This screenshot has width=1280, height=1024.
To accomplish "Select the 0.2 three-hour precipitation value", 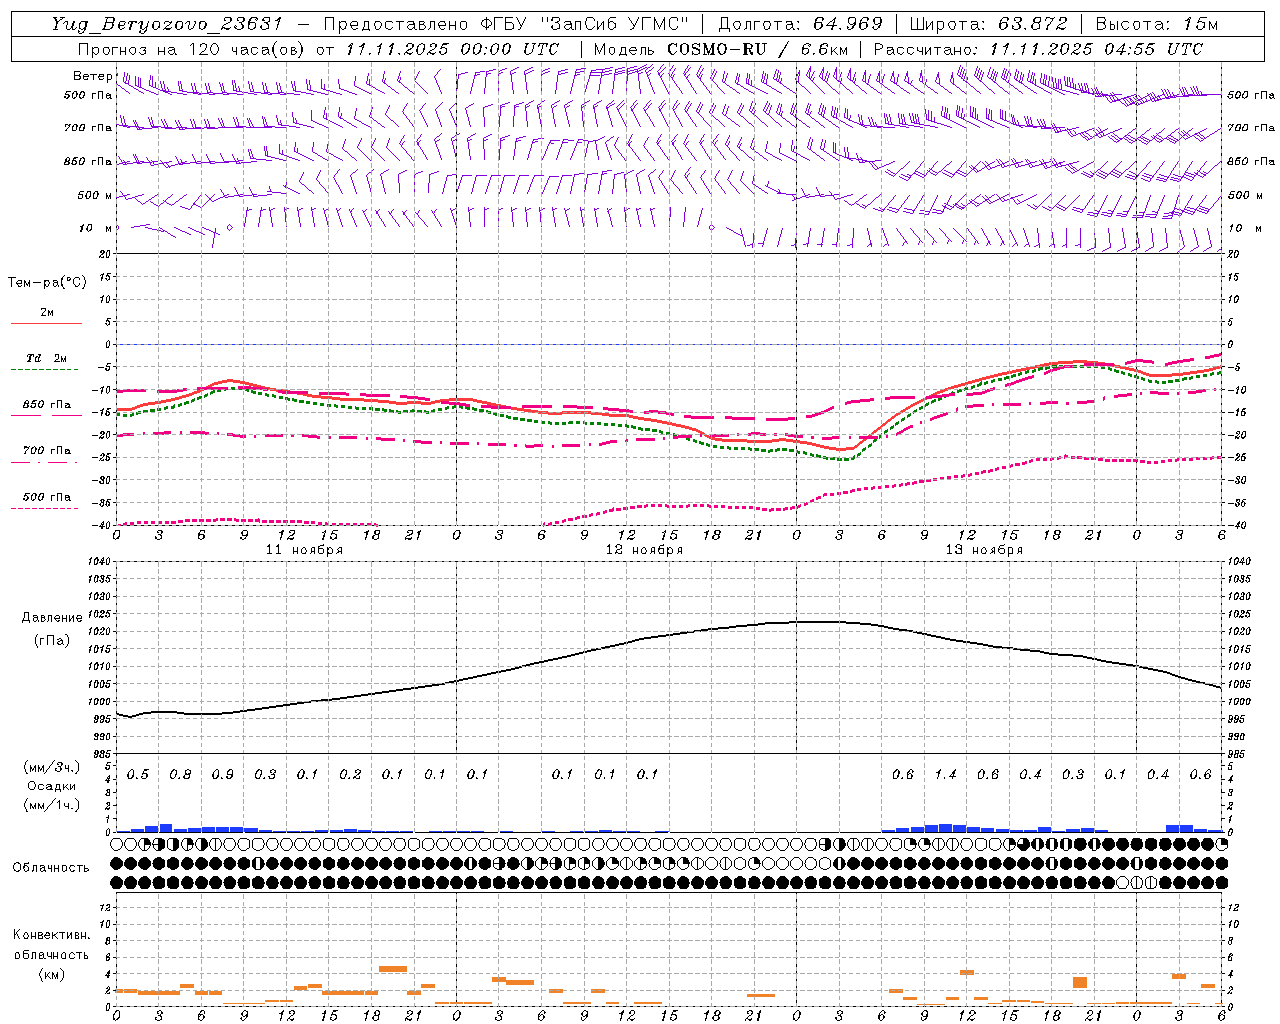I will coord(350,775).
